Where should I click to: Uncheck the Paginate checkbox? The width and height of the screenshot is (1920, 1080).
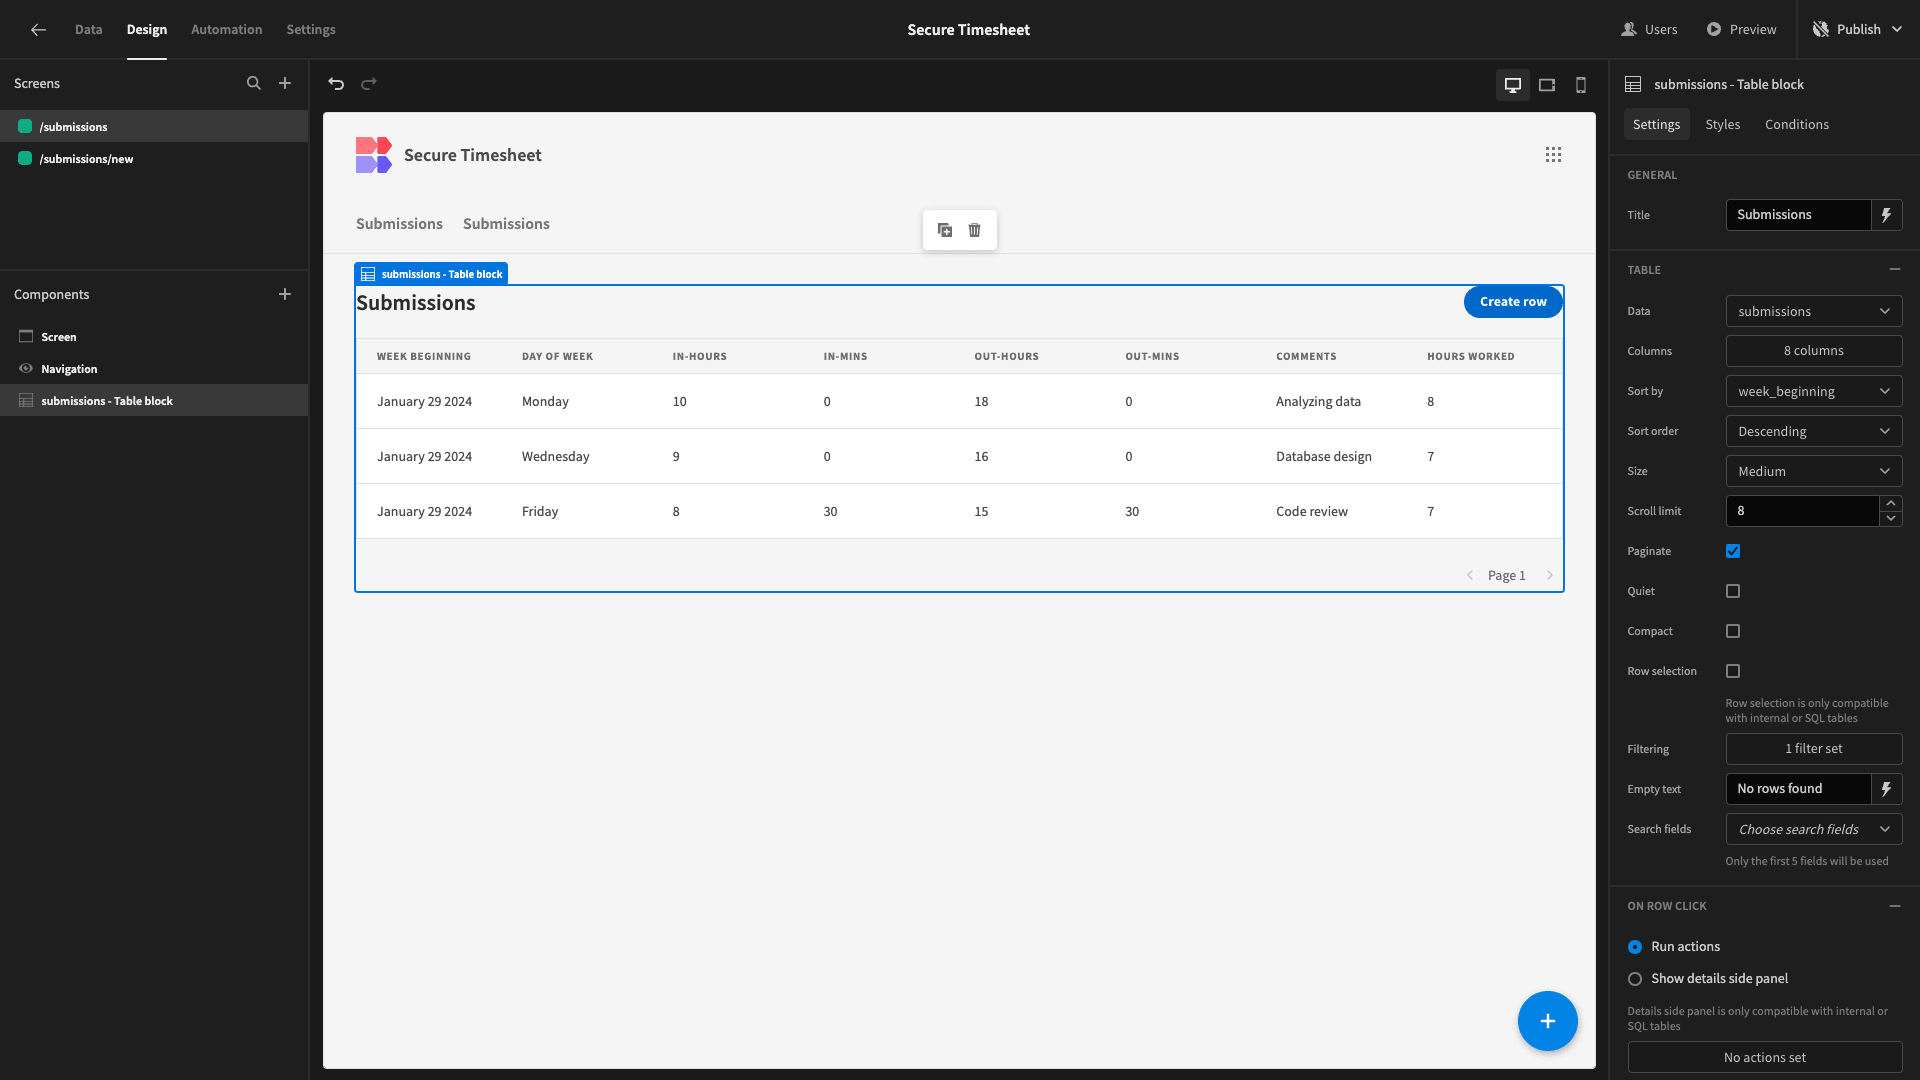(1733, 551)
